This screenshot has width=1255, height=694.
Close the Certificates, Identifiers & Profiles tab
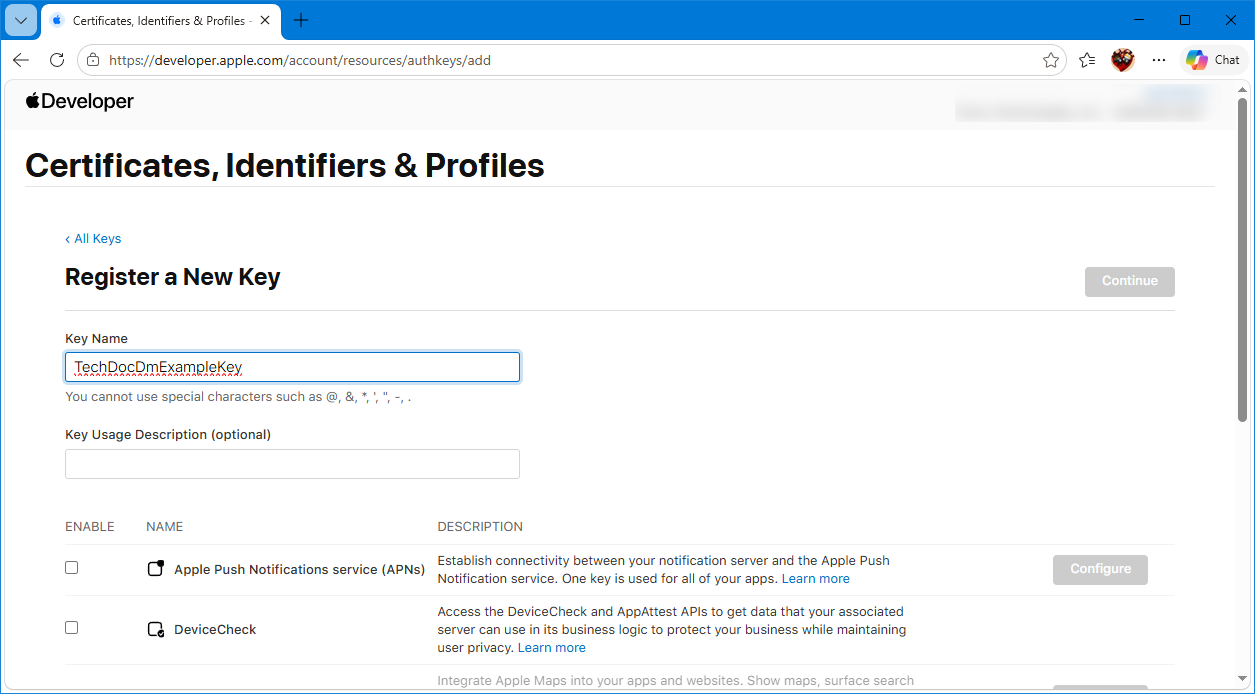click(265, 20)
